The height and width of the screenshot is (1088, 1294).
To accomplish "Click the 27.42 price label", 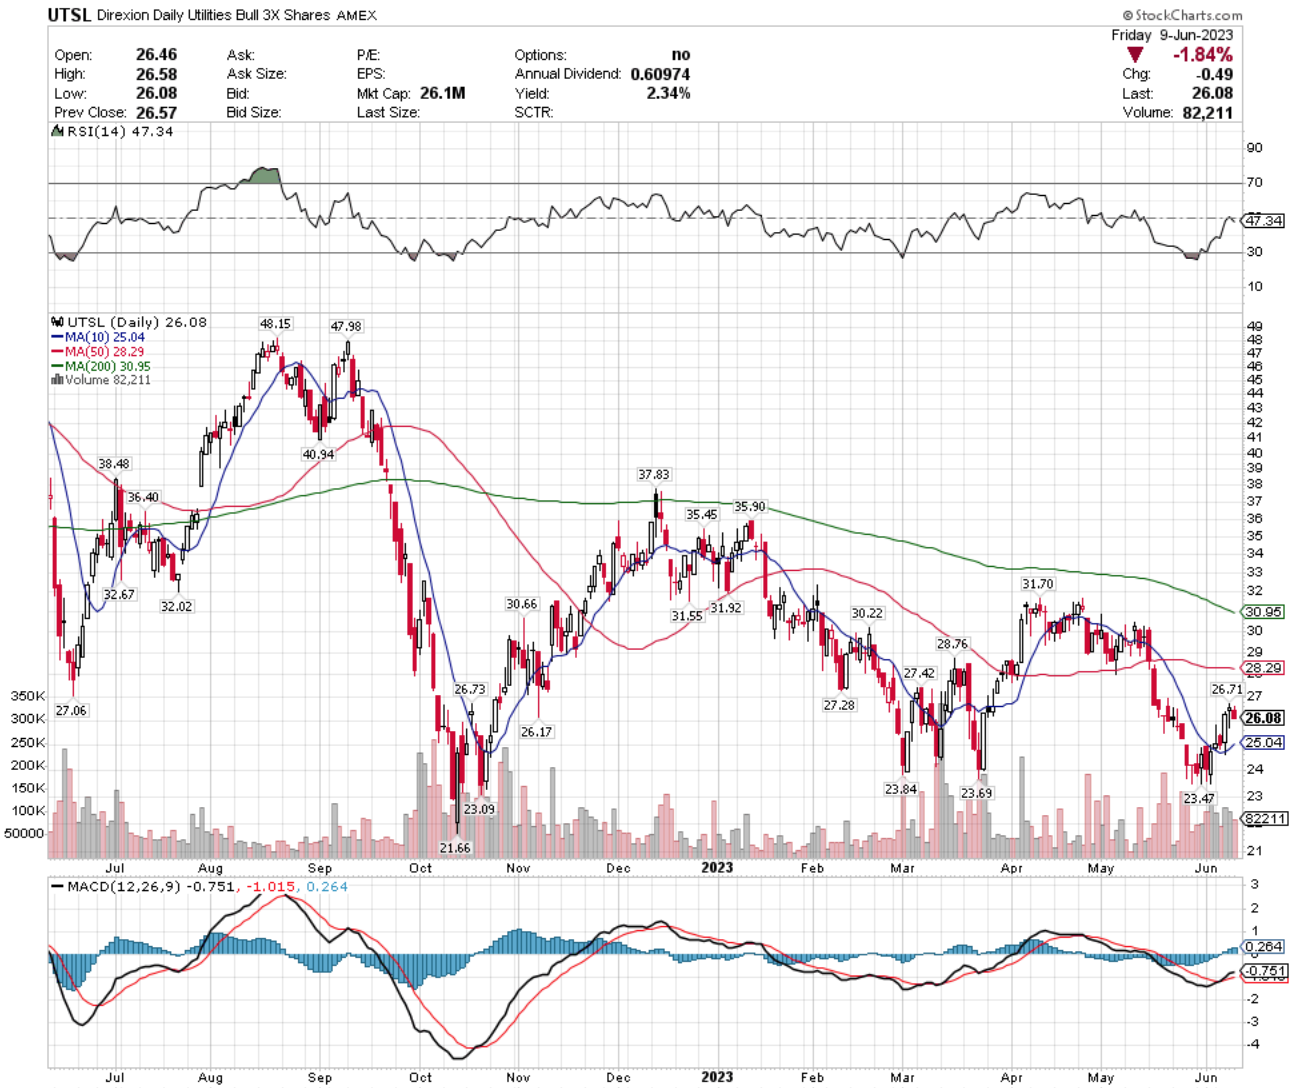I will point(920,673).
